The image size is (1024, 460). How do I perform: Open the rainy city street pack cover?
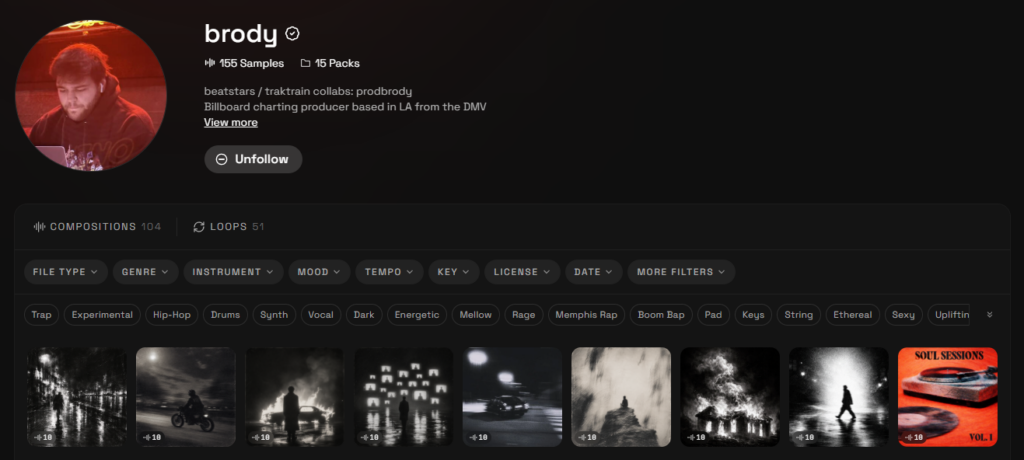pos(77,397)
